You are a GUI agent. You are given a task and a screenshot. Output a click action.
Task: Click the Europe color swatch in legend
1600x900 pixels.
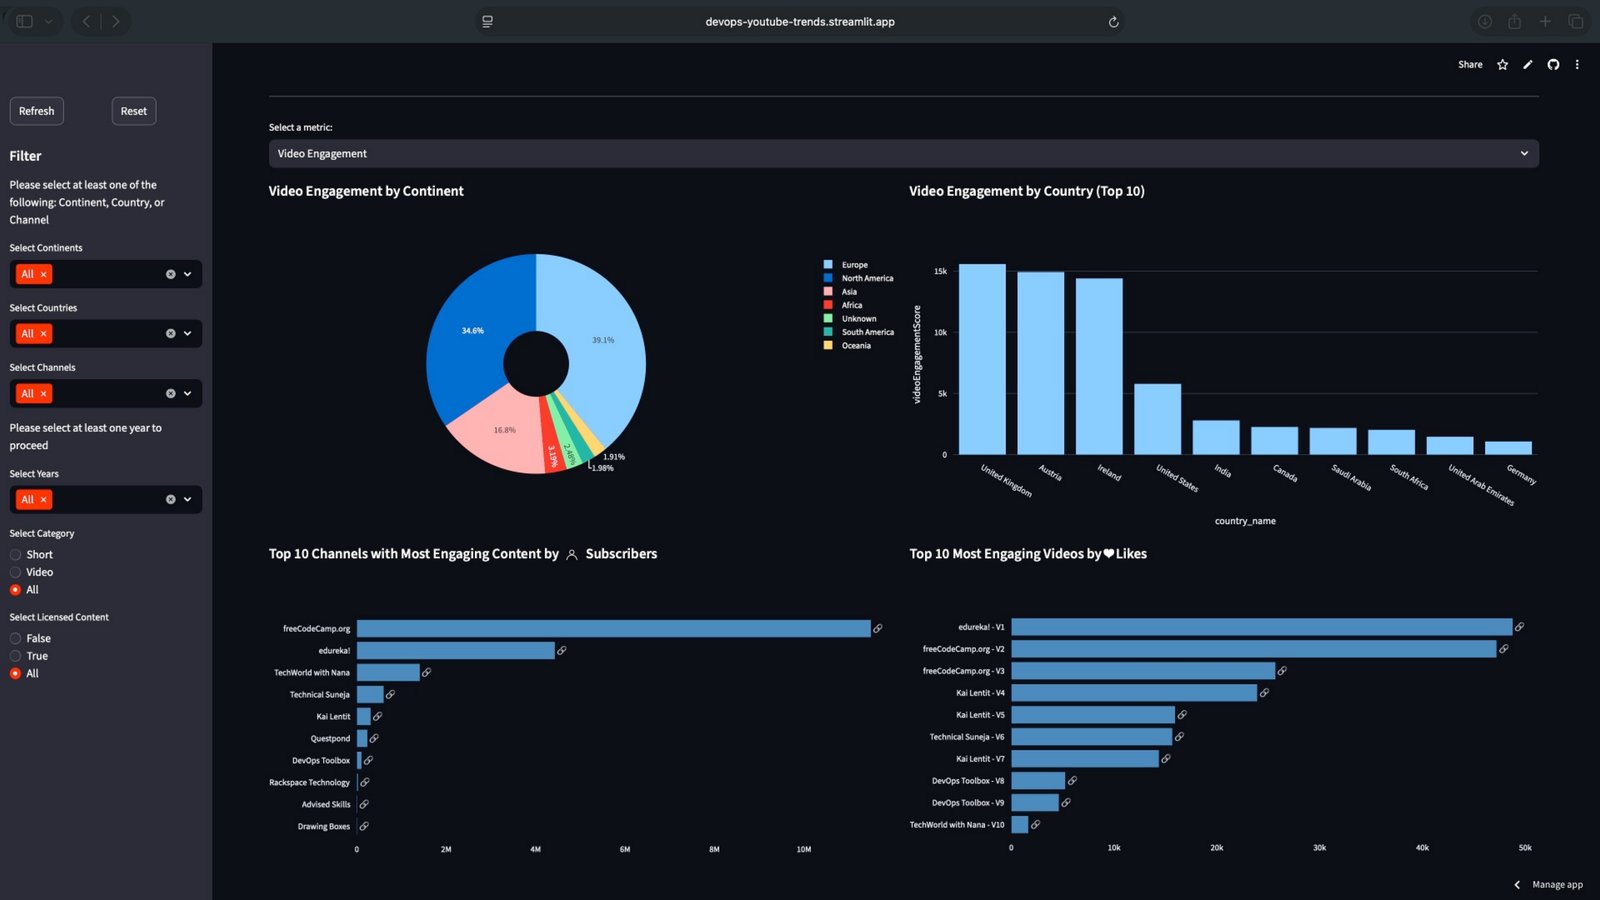[x=828, y=265]
